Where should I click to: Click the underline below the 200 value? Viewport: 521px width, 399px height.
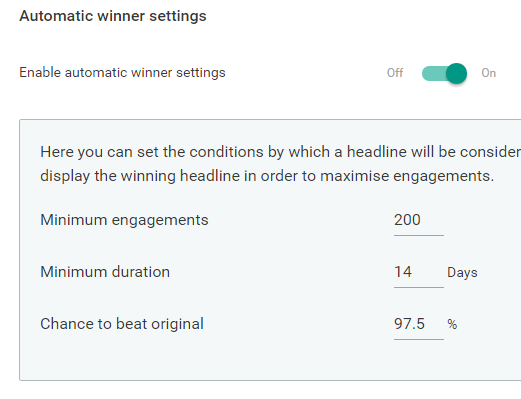[x=419, y=235]
